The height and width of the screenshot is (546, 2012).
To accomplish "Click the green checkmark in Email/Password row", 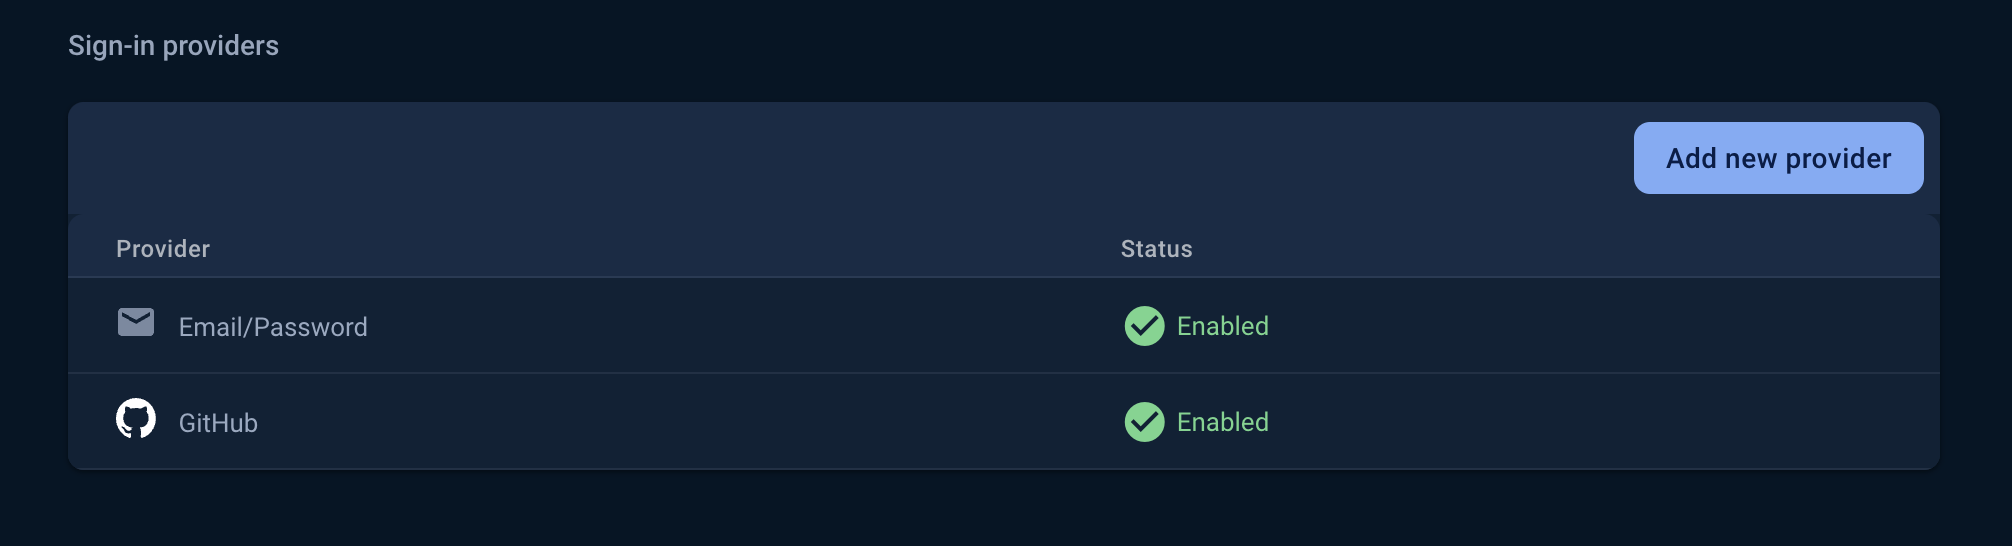I will (1144, 326).
